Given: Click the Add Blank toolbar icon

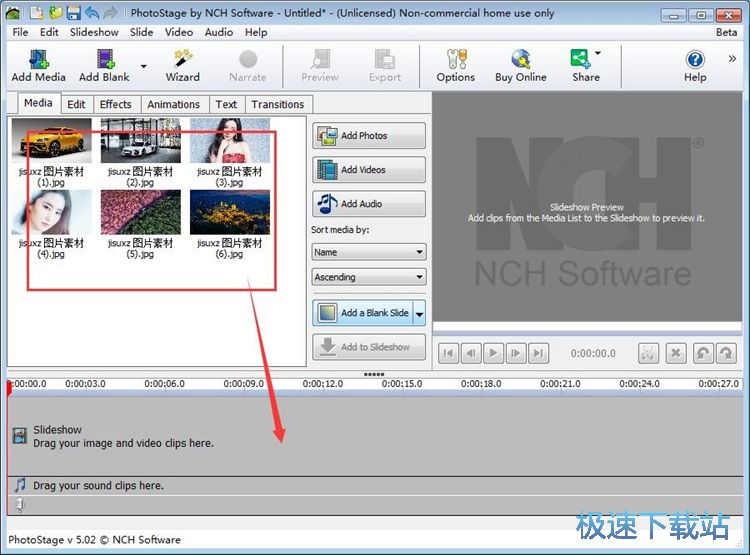Looking at the screenshot, I should click(104, 66).
